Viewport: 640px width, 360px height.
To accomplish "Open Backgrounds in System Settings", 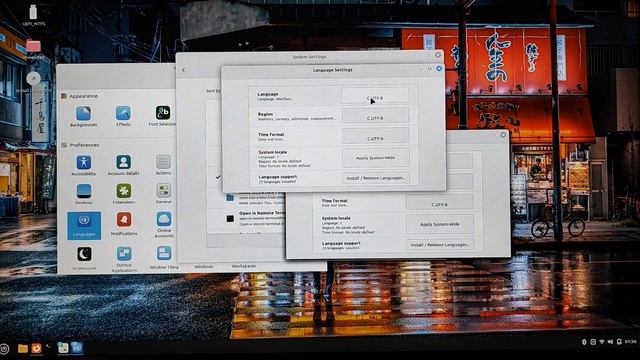I will (x=83, y=116).
